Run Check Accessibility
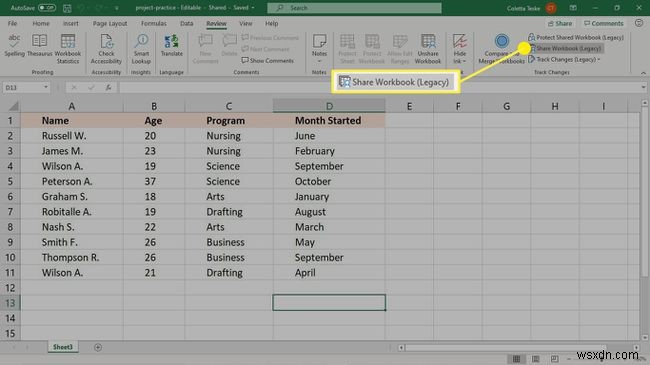 pos(106,49)
